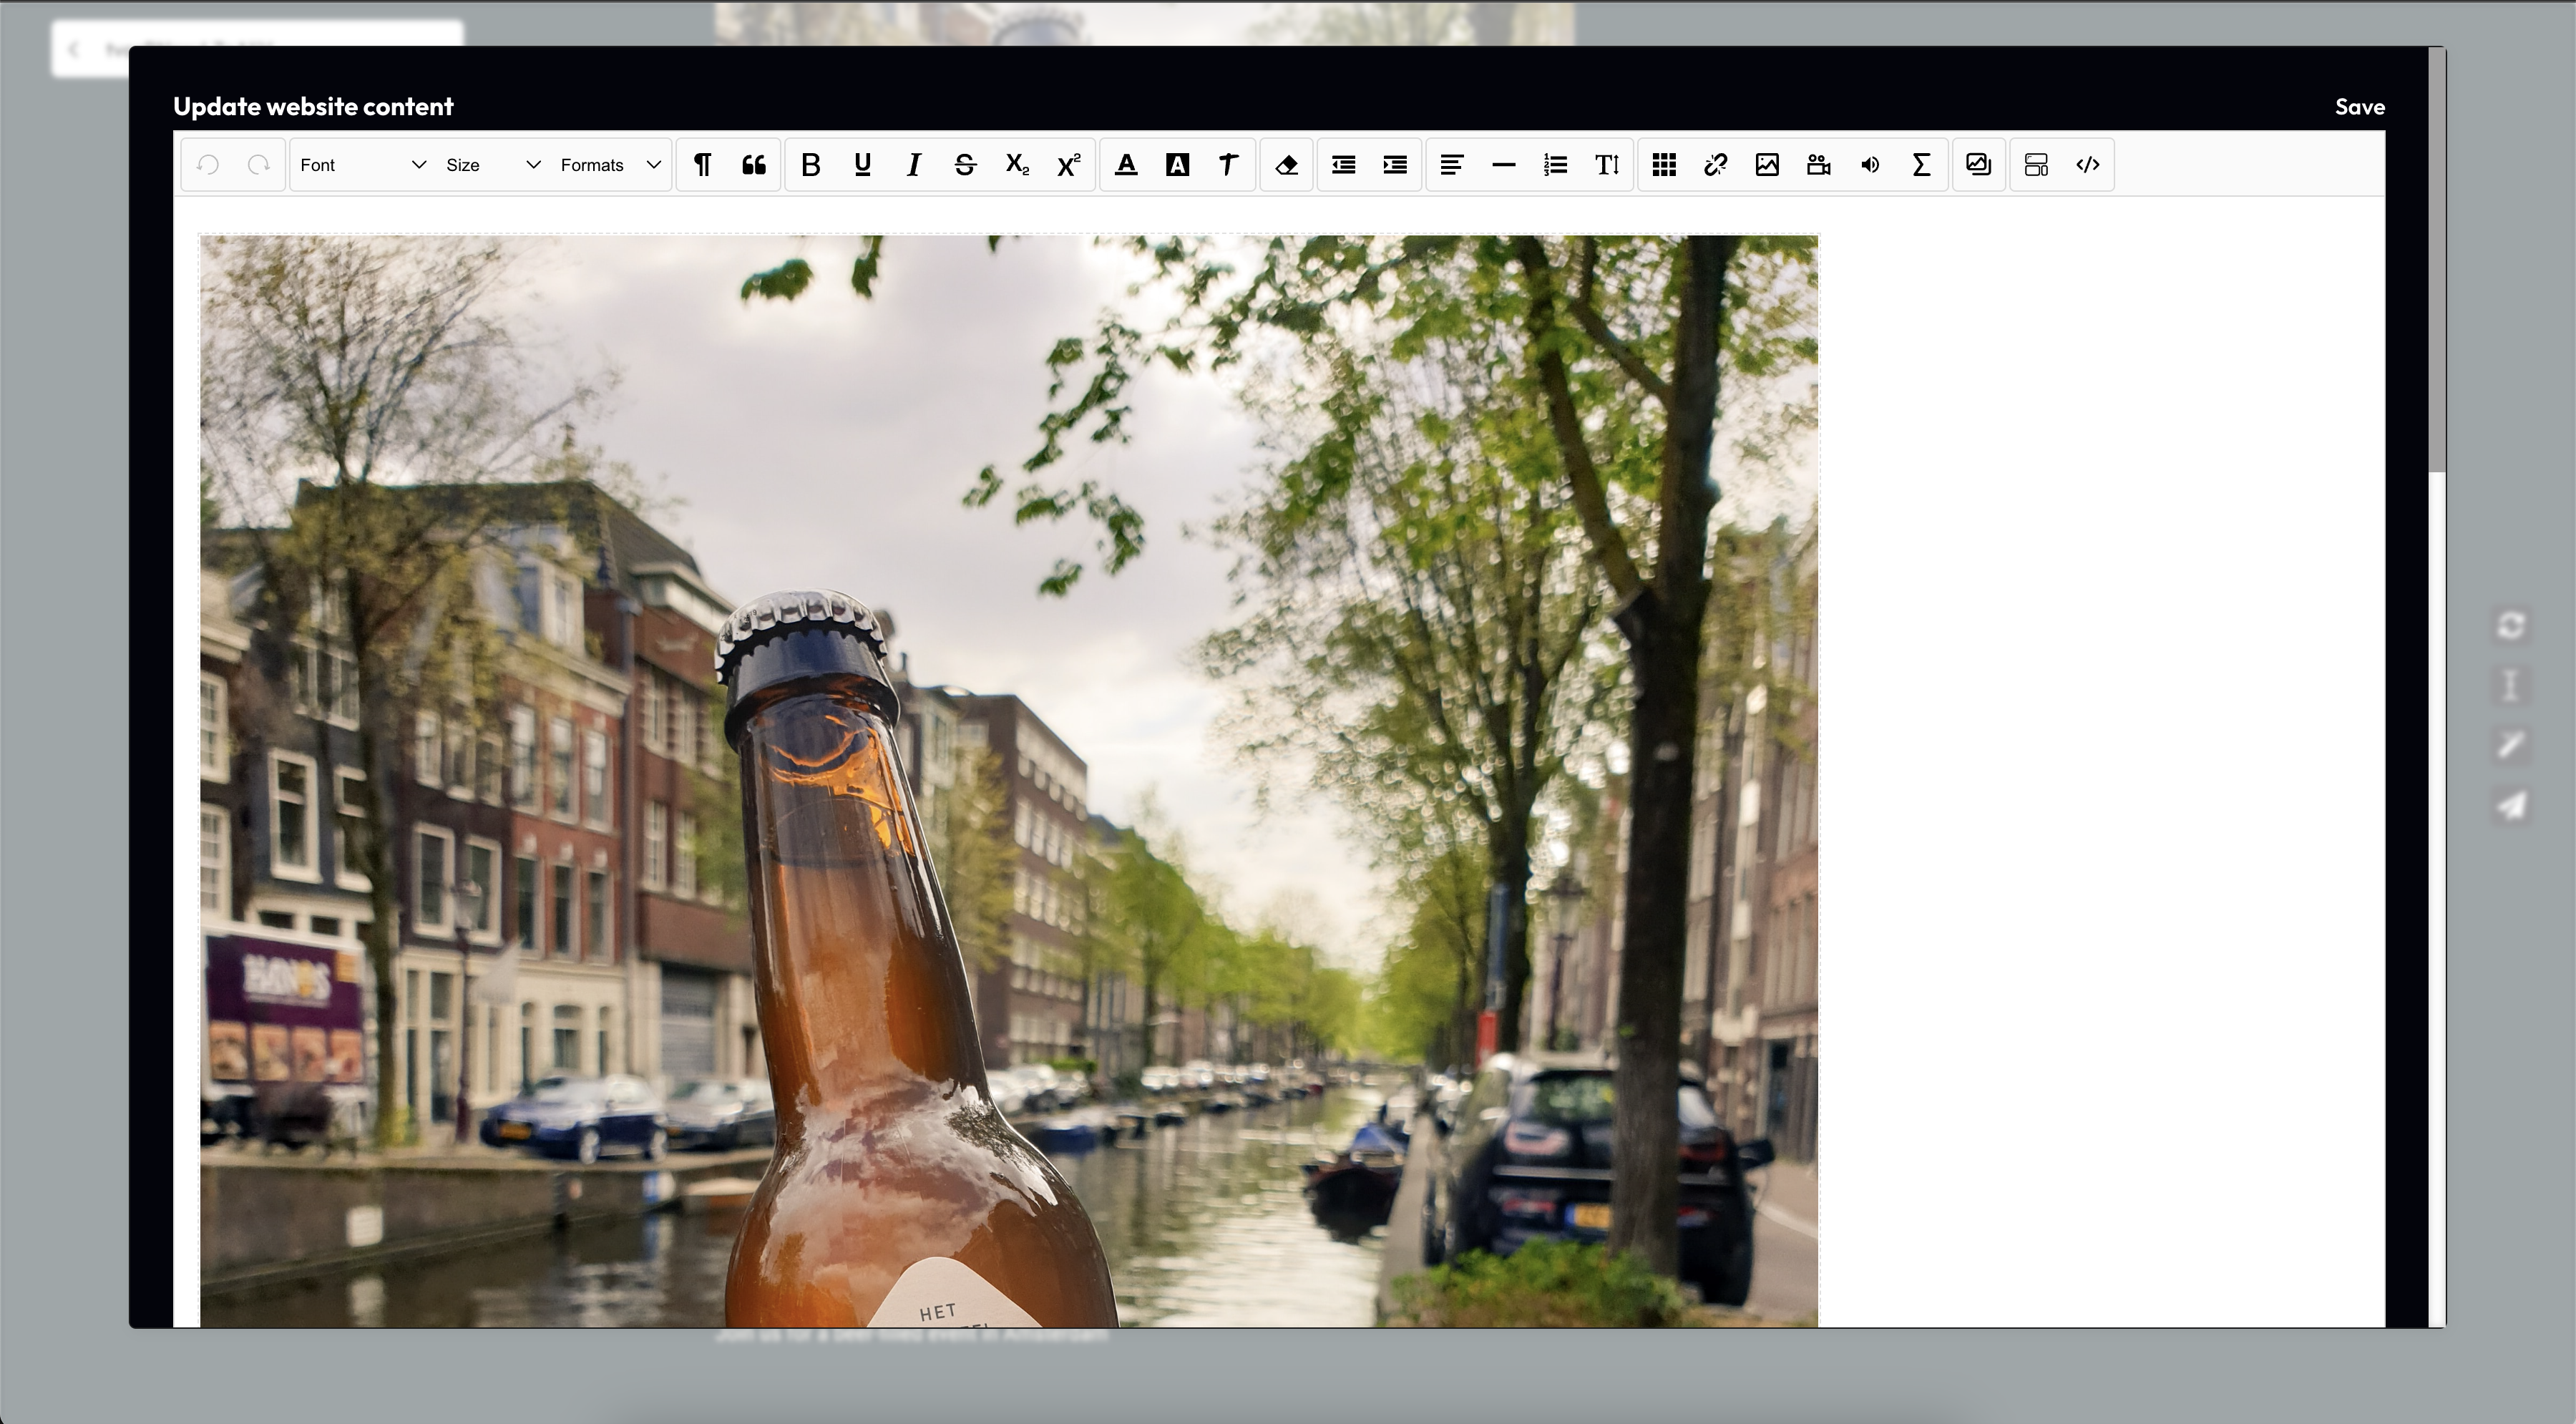Open the text style tool

pyautogui.click(x=1228, y=165)
